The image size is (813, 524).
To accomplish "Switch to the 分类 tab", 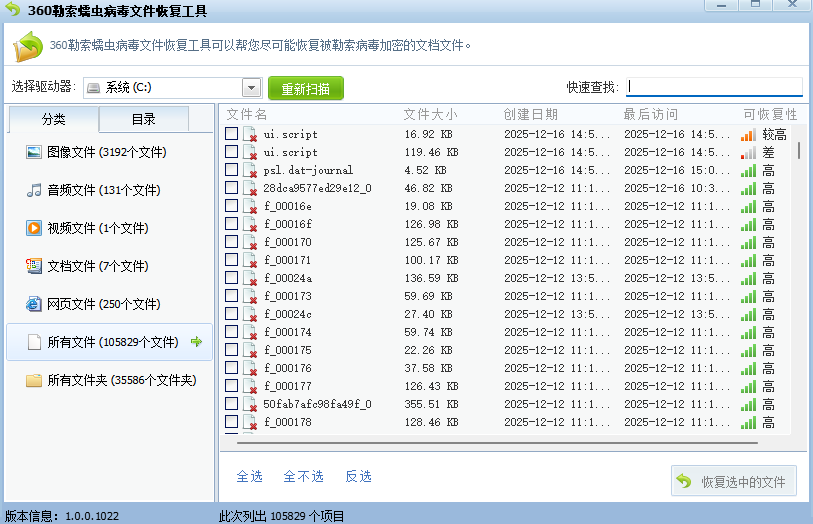I will point(54,120).
